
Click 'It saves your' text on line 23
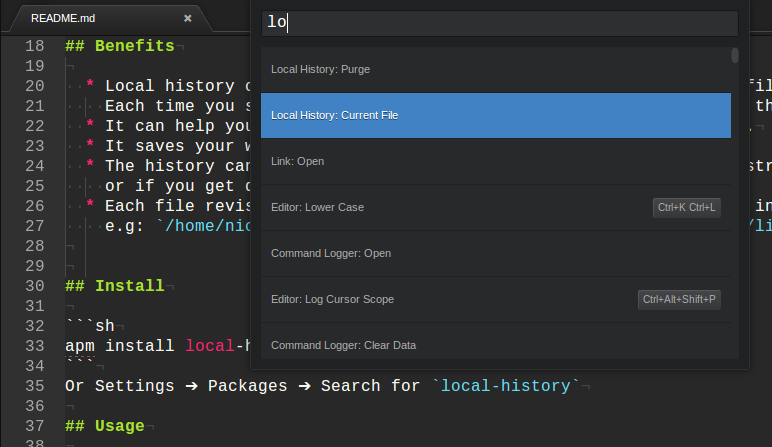pos(170,146)
